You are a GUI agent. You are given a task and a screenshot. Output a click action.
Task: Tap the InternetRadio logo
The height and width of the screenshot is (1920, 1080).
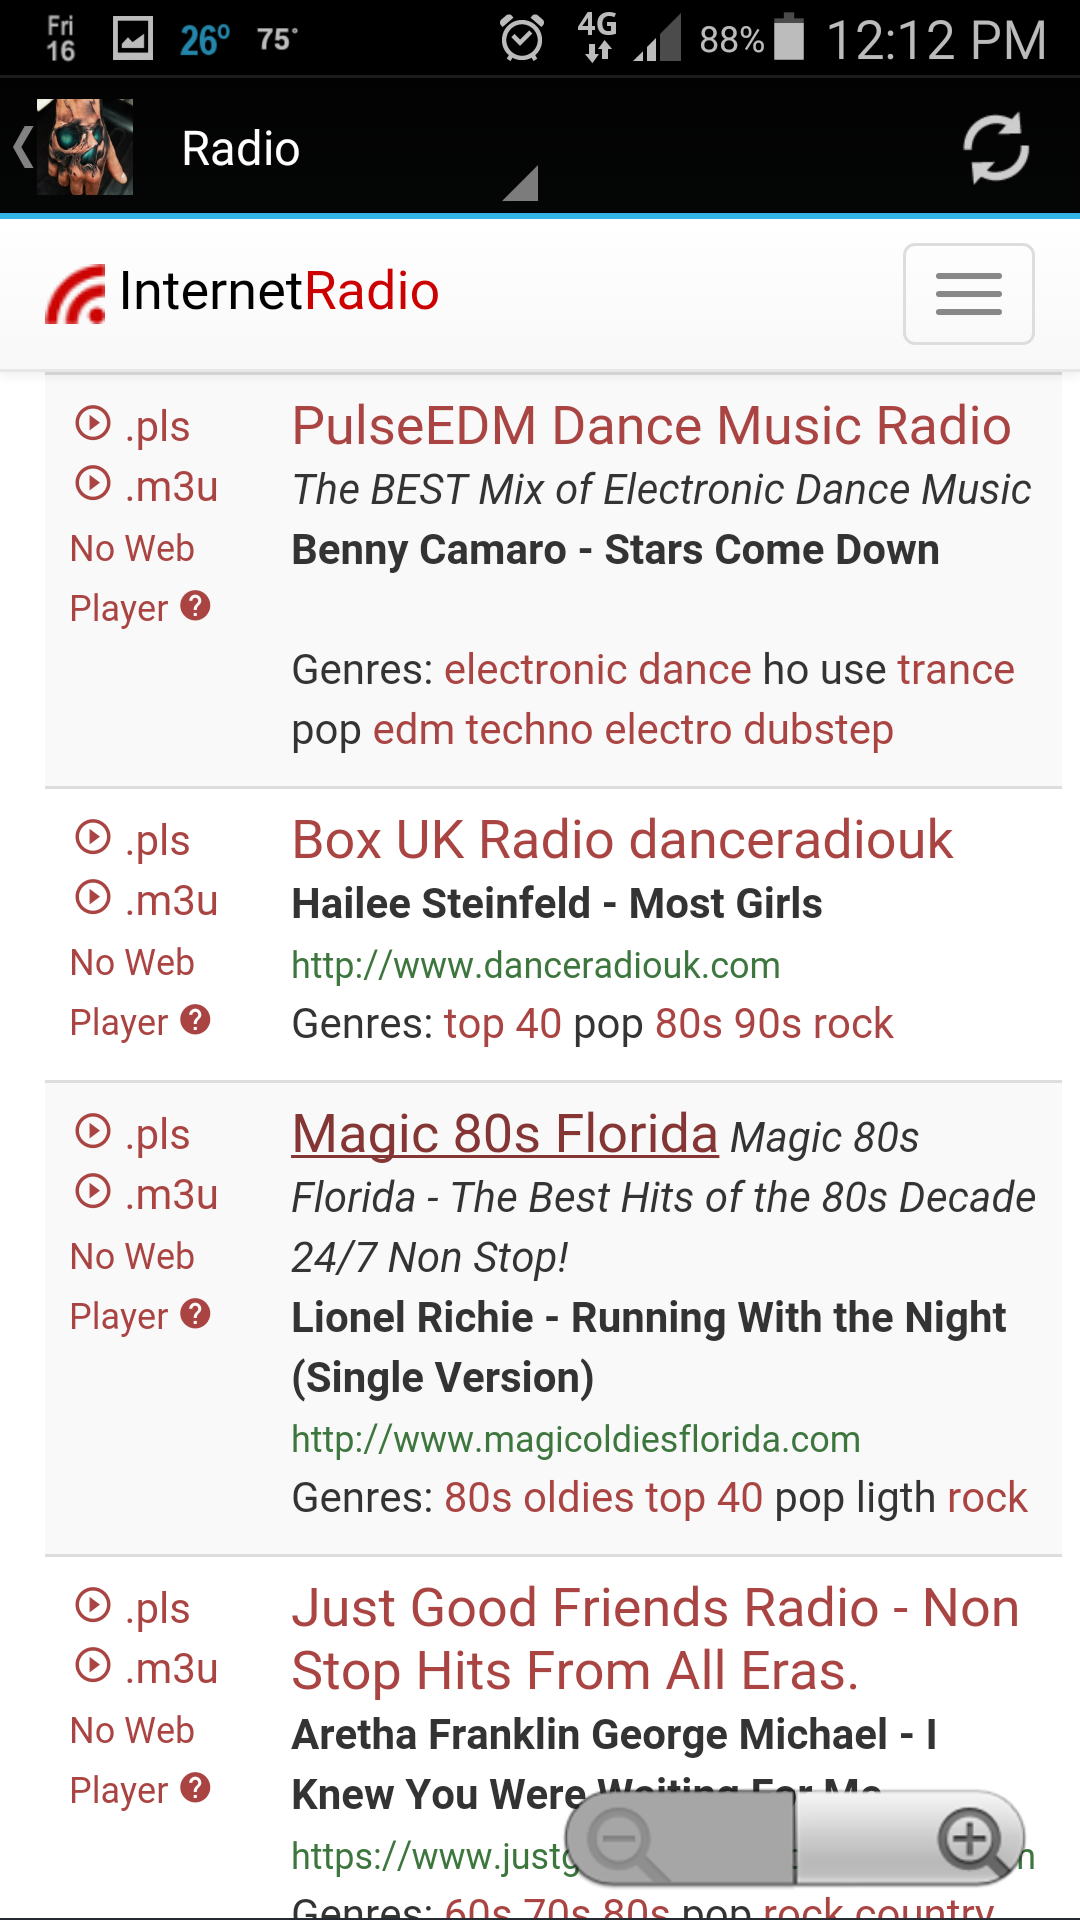click(242, 292)
